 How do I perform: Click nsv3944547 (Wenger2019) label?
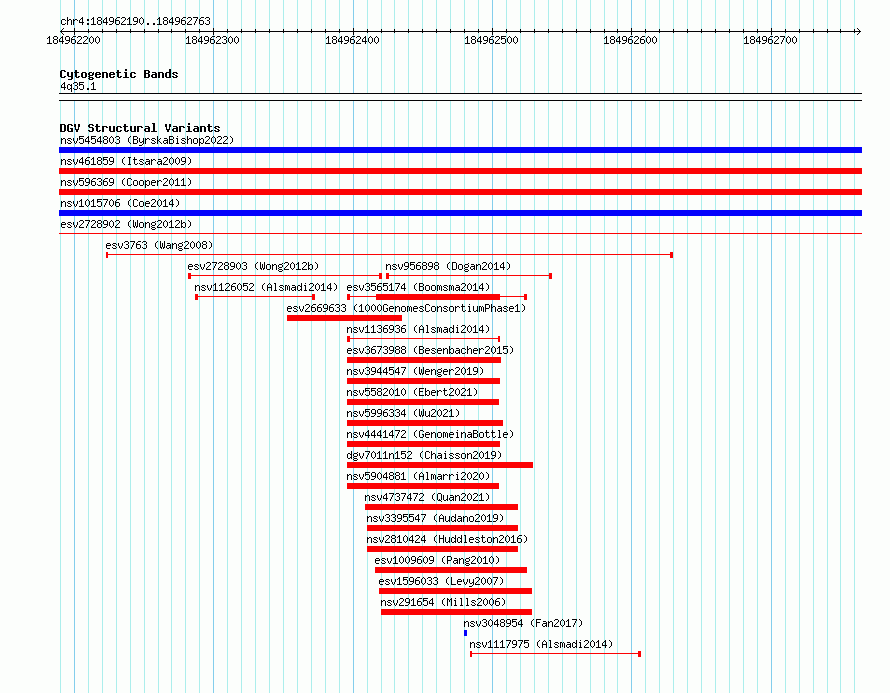pyautogui.click(x=415, y=371)
